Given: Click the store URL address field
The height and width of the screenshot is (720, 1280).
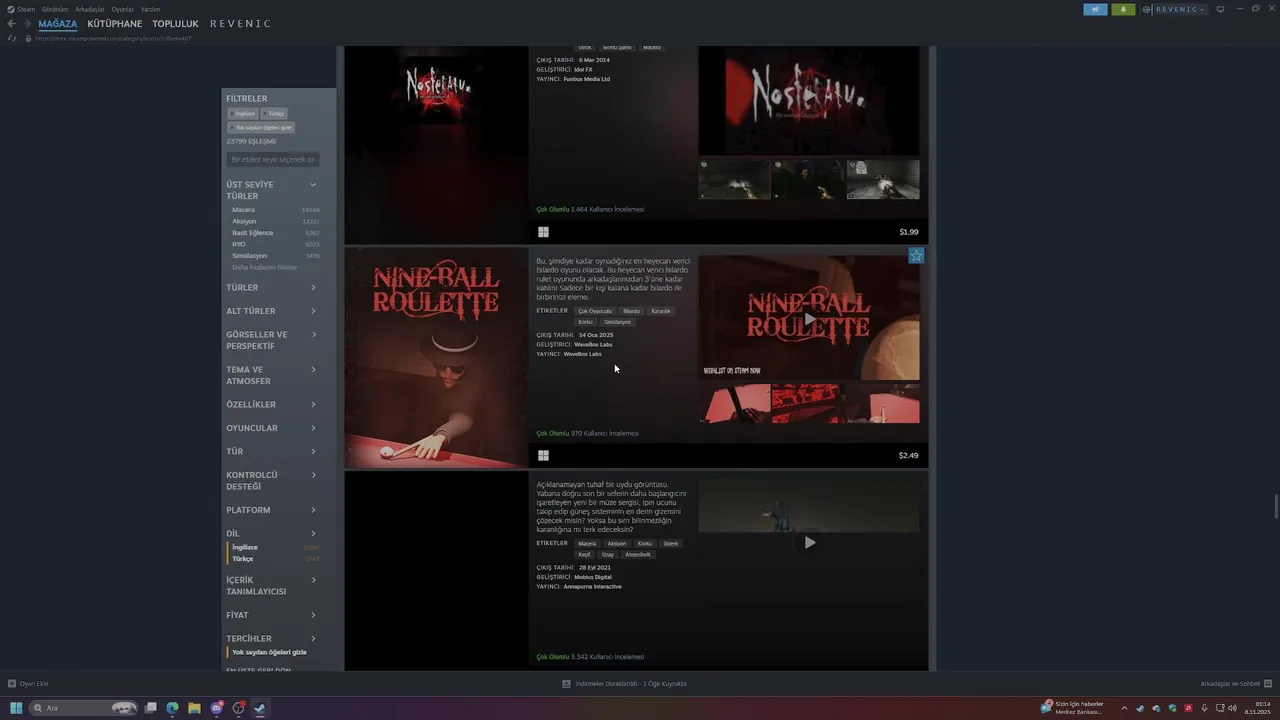Looking at the screenshot, I should pyautogui.click(x=113, y=38).
